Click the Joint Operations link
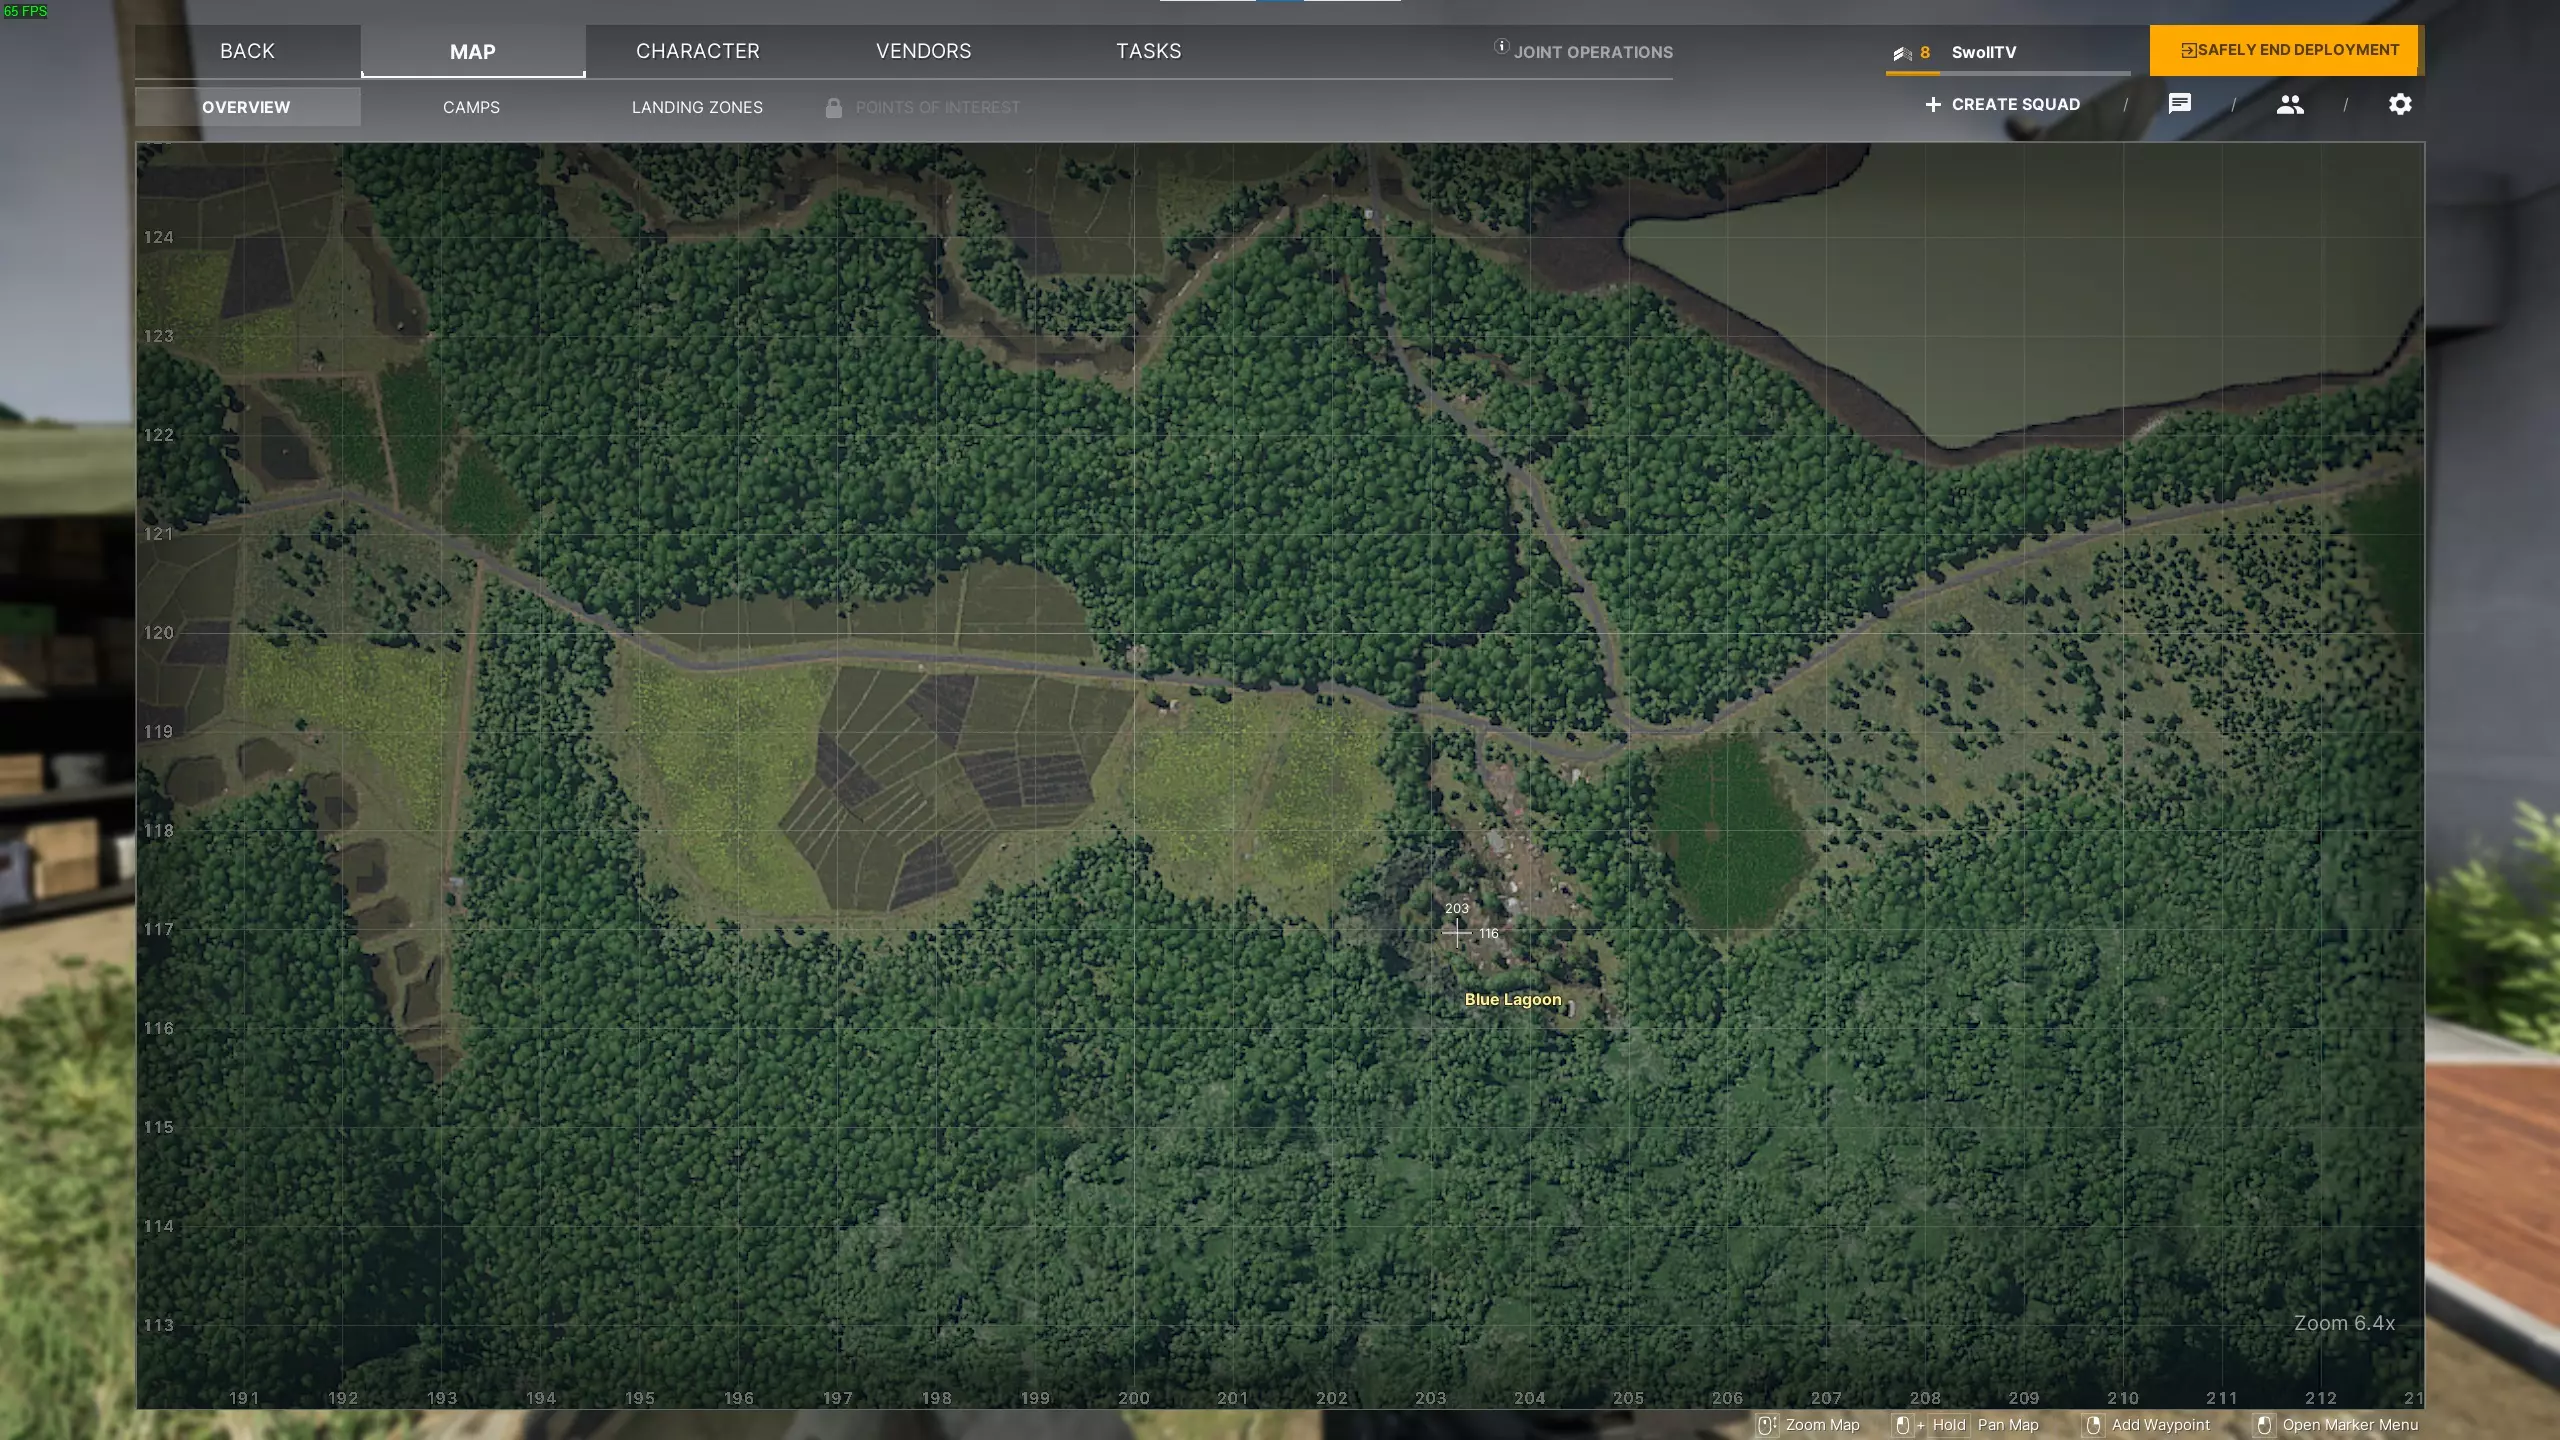 point(1593,52)
